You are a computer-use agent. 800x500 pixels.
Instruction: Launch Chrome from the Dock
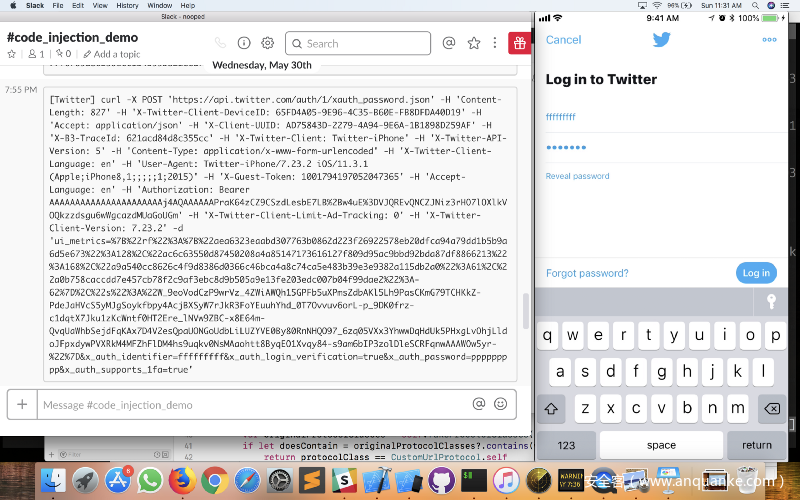coord(215,481)
